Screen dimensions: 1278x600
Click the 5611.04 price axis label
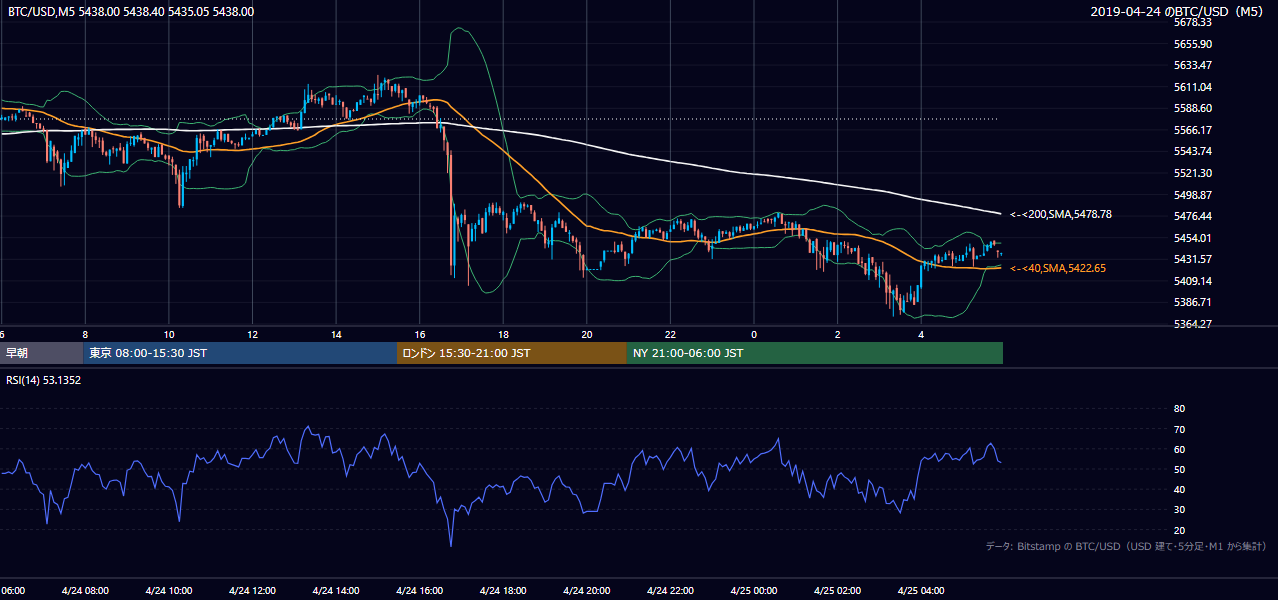point(1193,87)
